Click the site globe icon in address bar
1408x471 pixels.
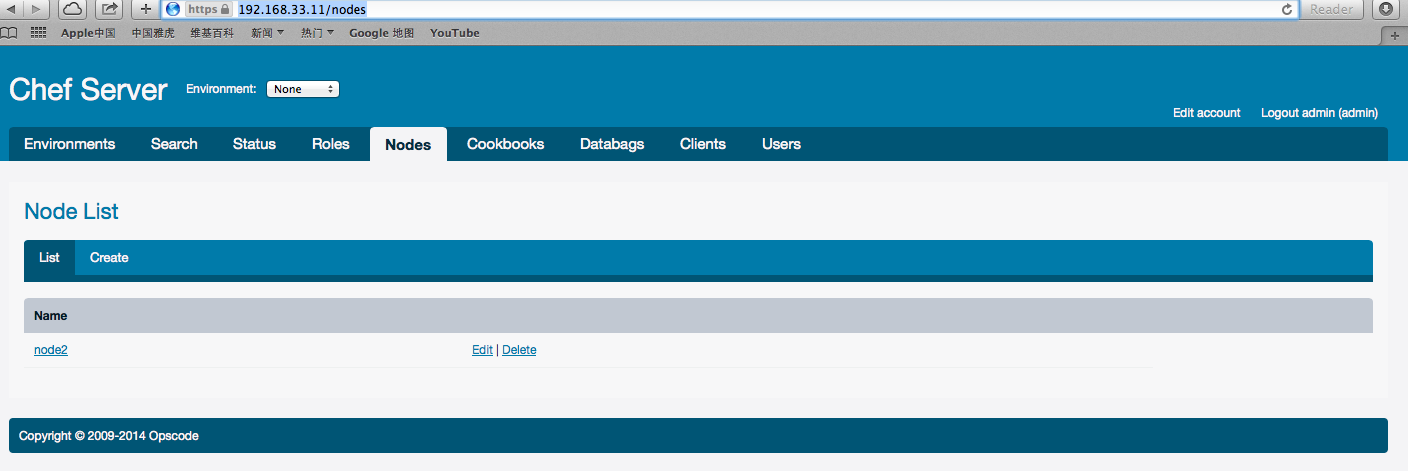point(172,9)
